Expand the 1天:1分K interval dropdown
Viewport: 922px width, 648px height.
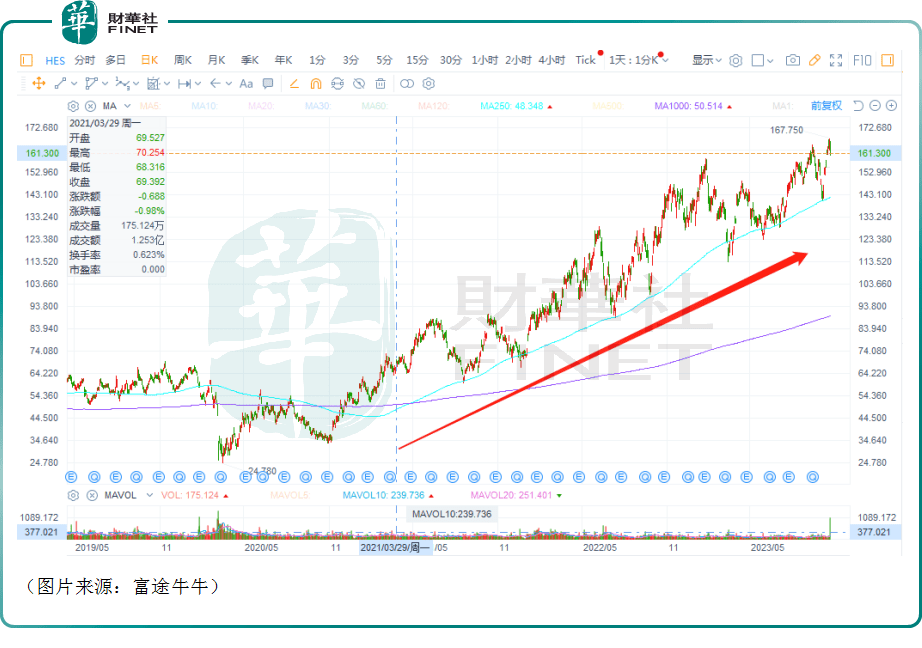[637, 60]
